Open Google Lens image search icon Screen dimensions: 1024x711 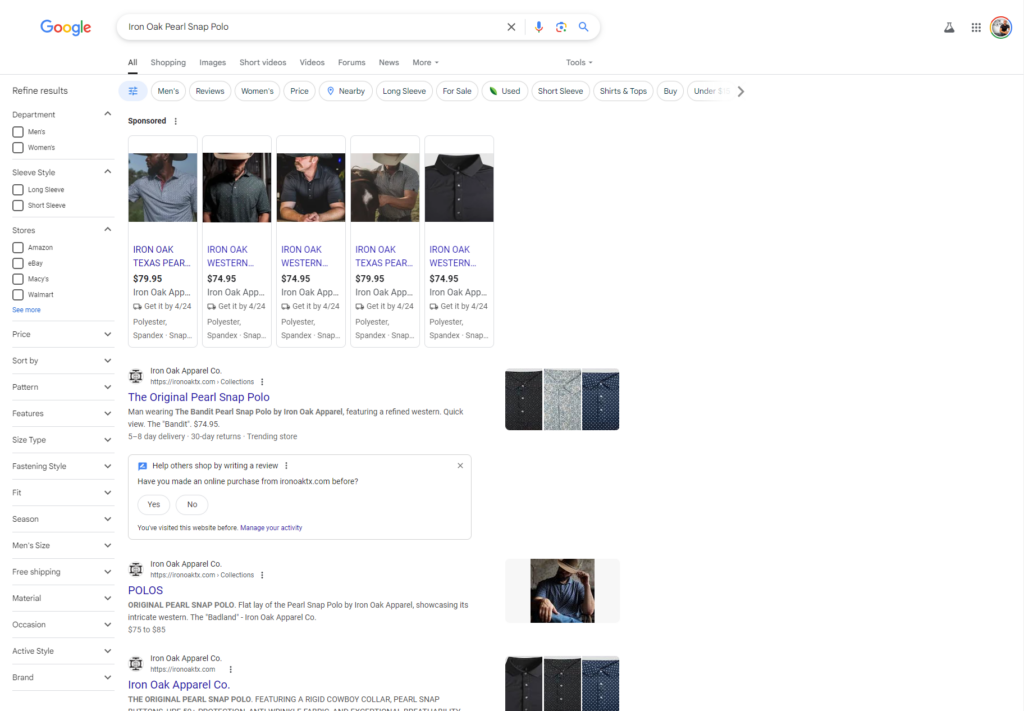(561, 27)
